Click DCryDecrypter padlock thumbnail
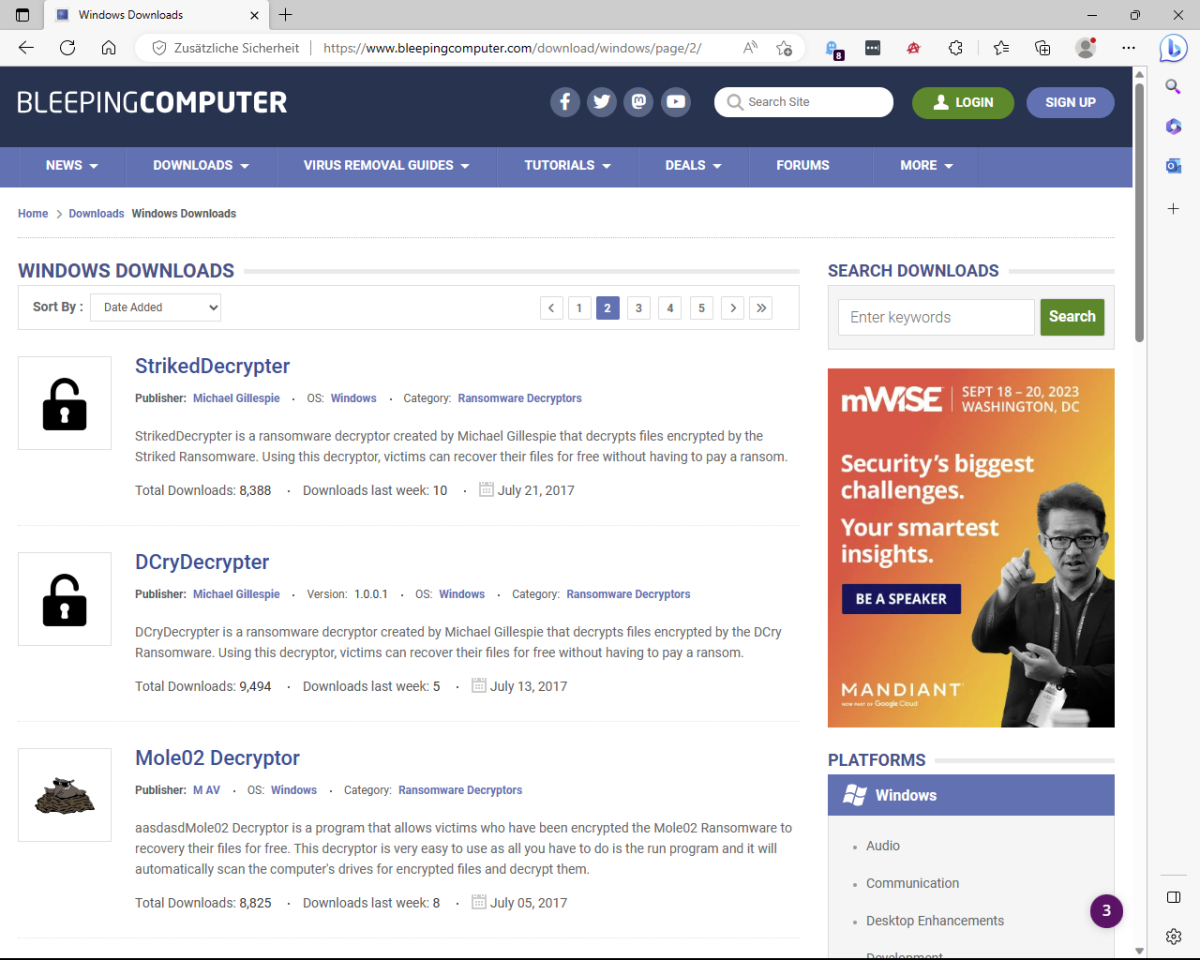 pos(65,599)
